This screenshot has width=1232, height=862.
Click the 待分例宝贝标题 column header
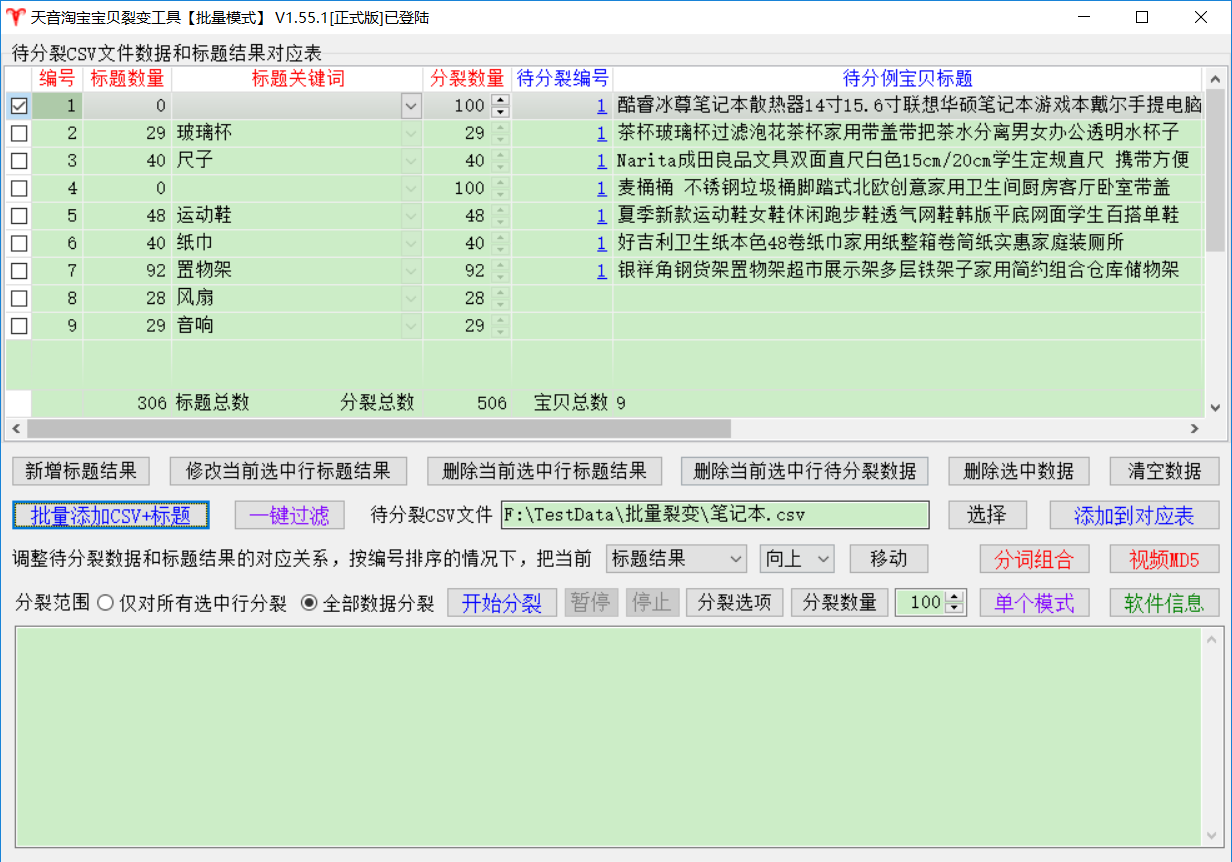point(907,79)
